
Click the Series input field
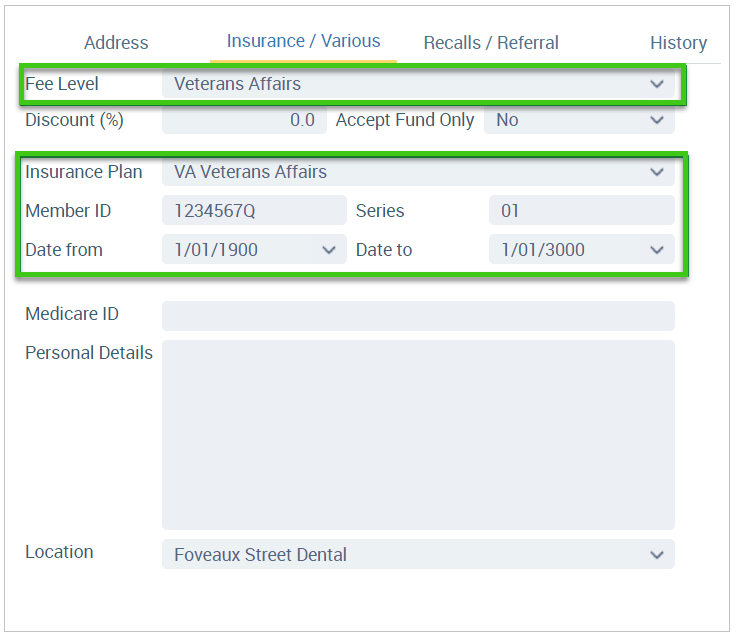click(582, 210)
